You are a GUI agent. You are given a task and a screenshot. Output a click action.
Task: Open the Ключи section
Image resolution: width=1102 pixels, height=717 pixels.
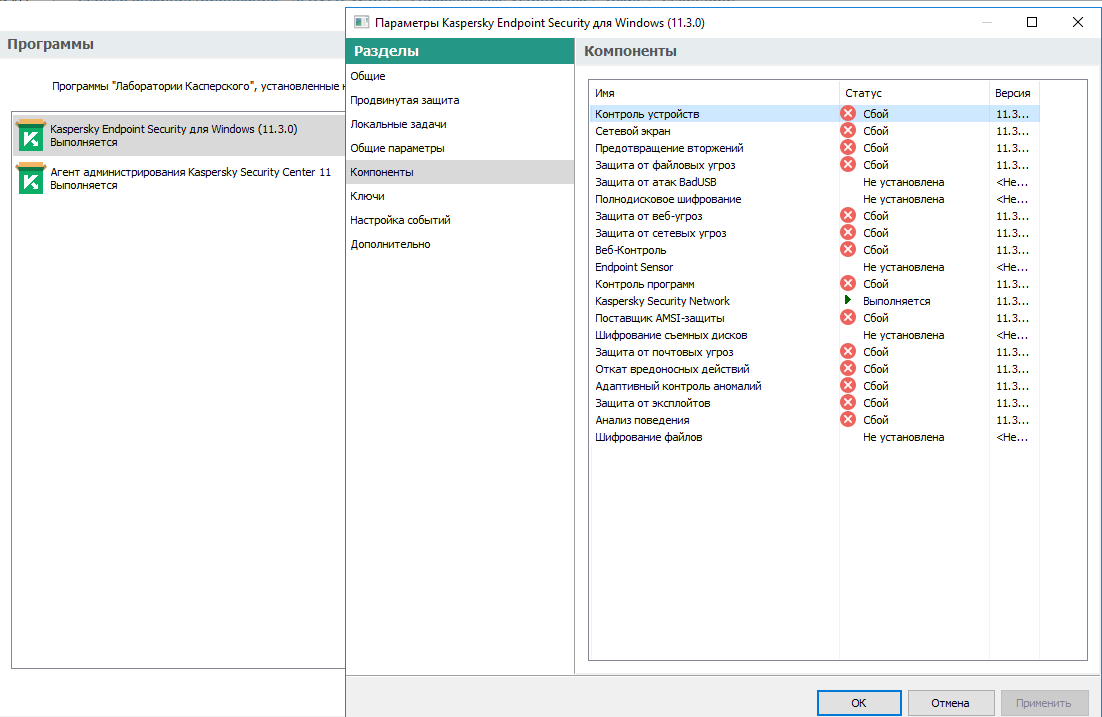click(x=460, y=196)
